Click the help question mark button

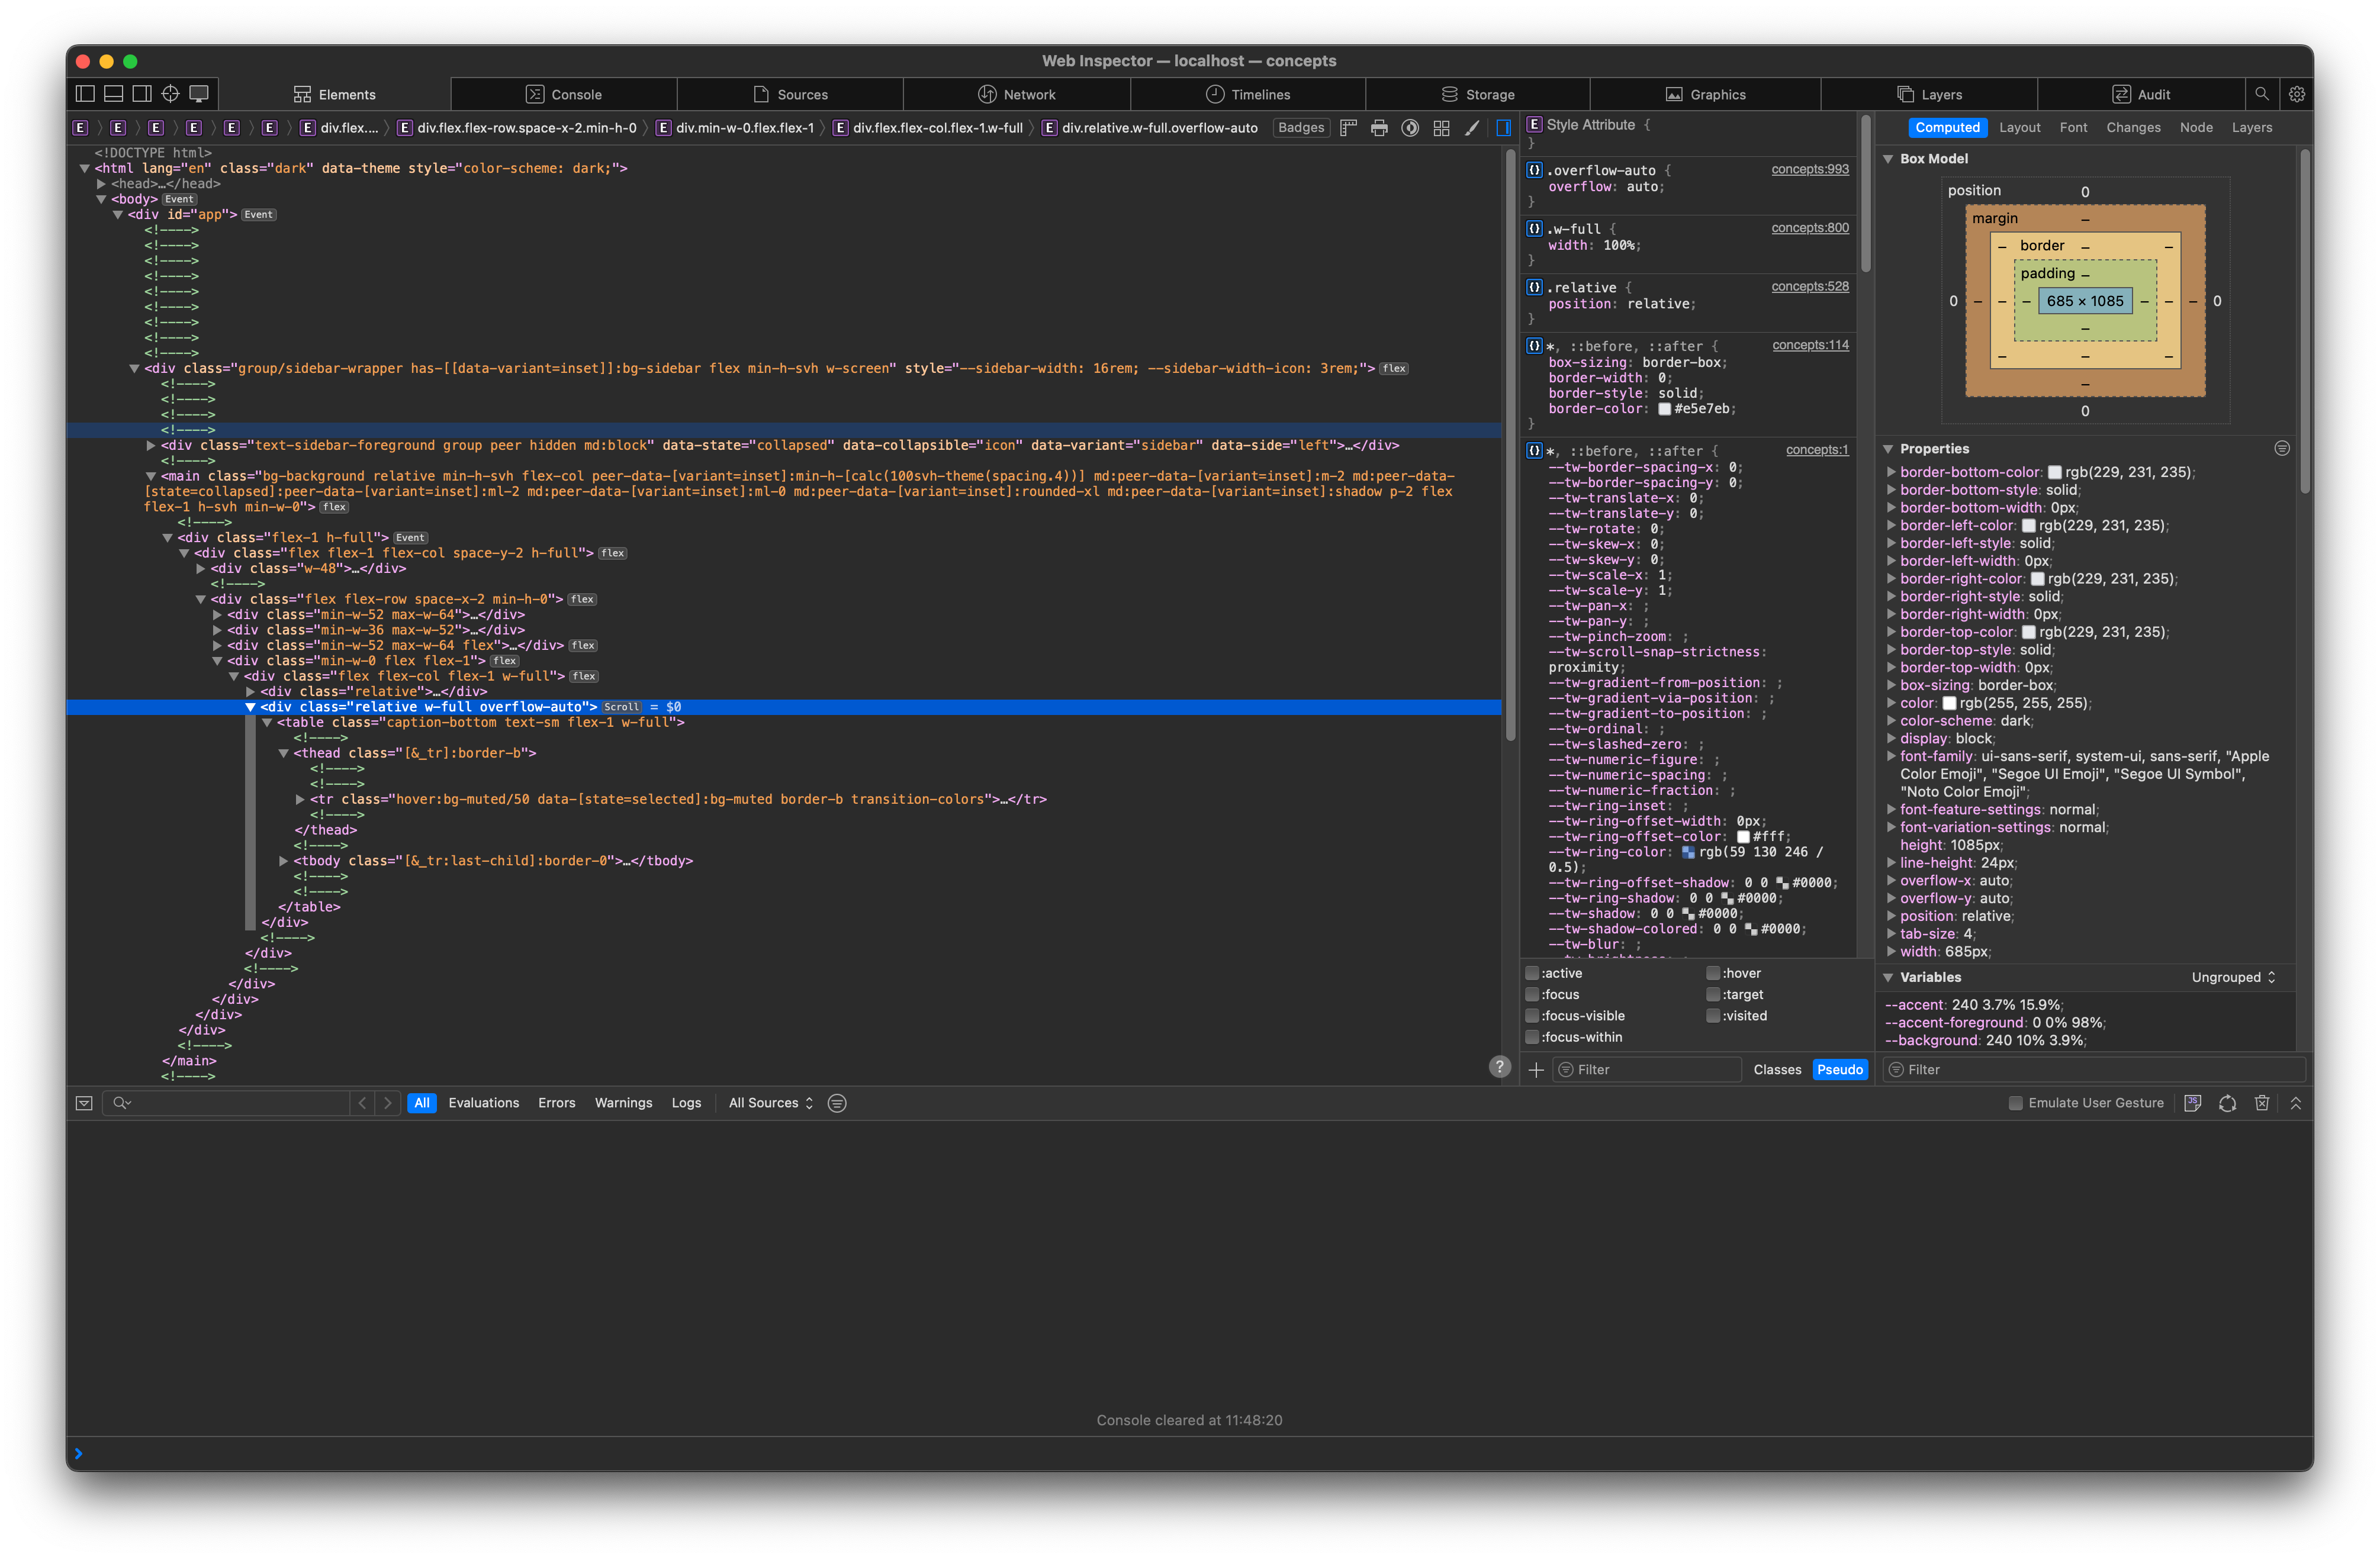coord(1499,1067)
